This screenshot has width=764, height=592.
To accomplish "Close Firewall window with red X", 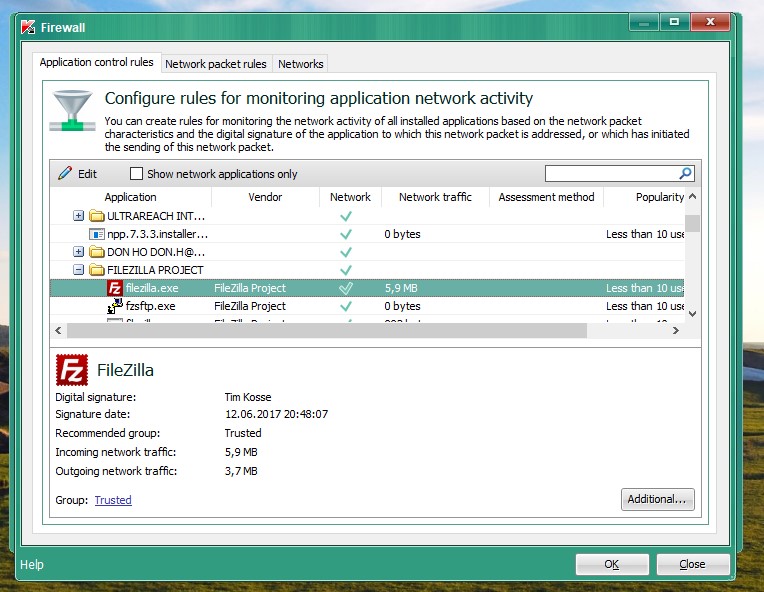I will pos(710,22).
